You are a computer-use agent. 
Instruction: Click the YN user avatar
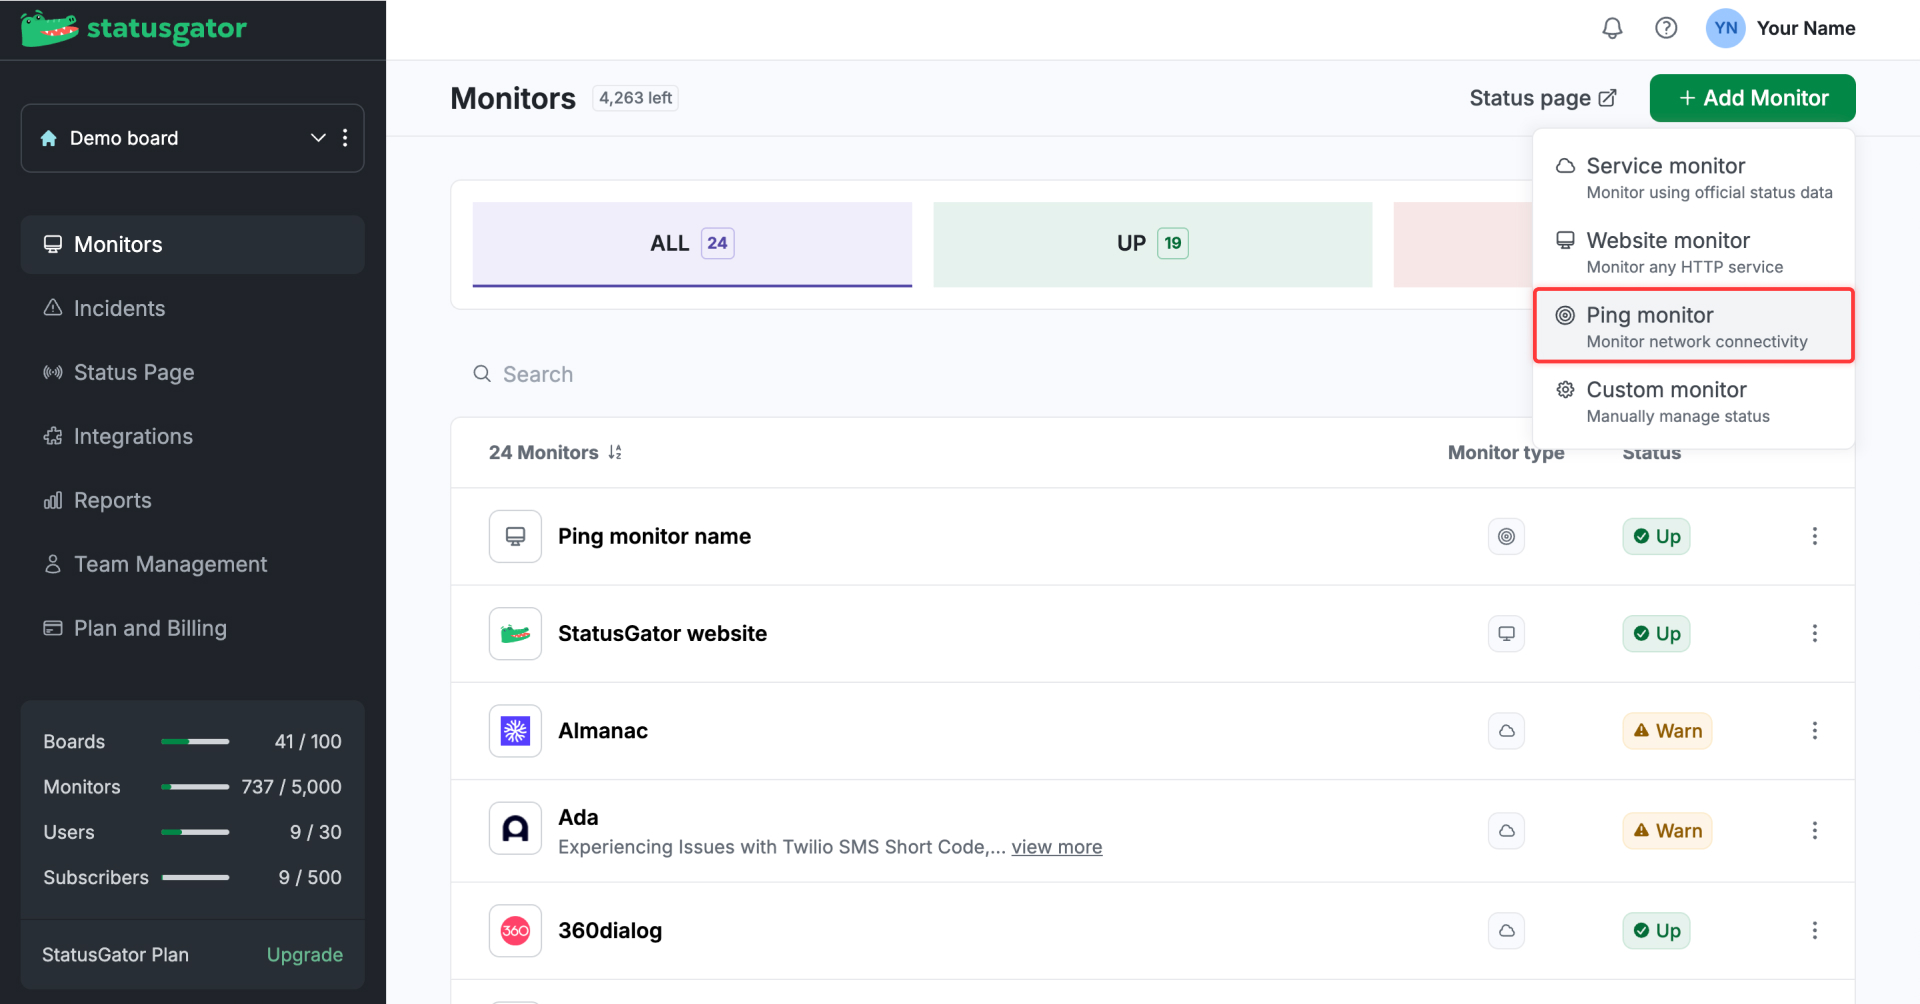click(1725, 28)
